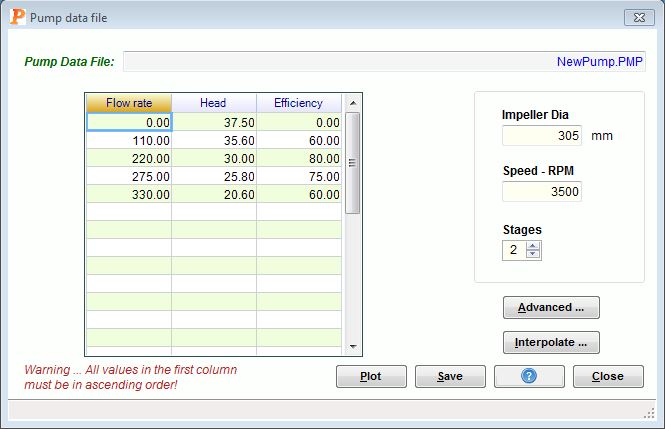Click the table scrollbar up arrow
The width and height of the screenshot is (665, 429).
point(352,103)
